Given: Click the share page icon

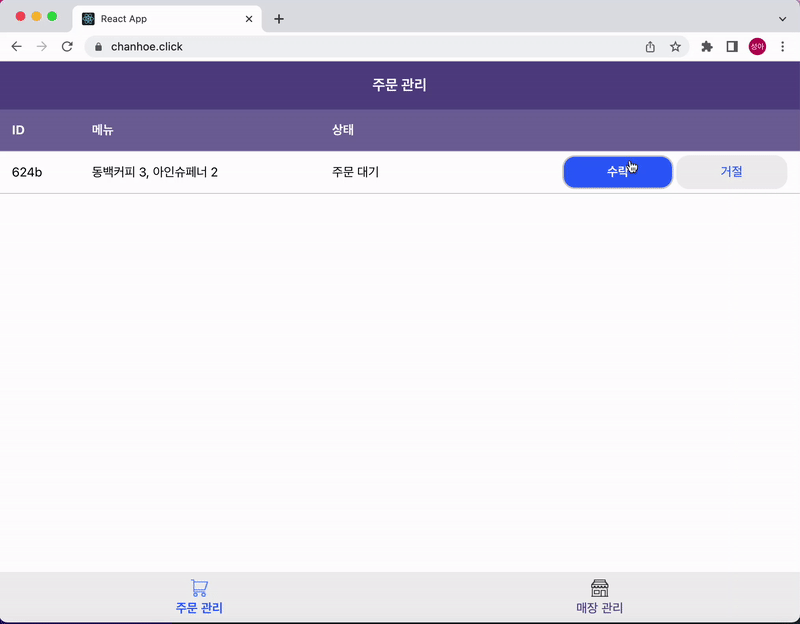Looking at the screenshot, I should [650, 47].
